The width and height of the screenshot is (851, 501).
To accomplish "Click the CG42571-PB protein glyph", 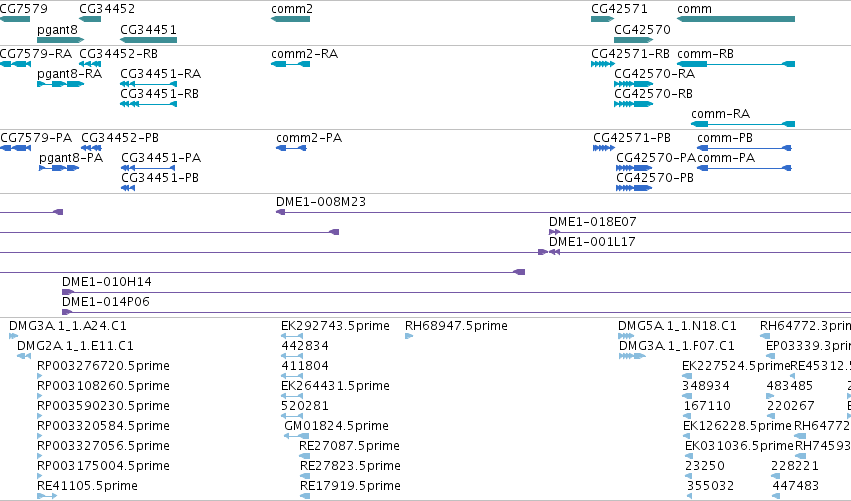I will pos(604,148).
